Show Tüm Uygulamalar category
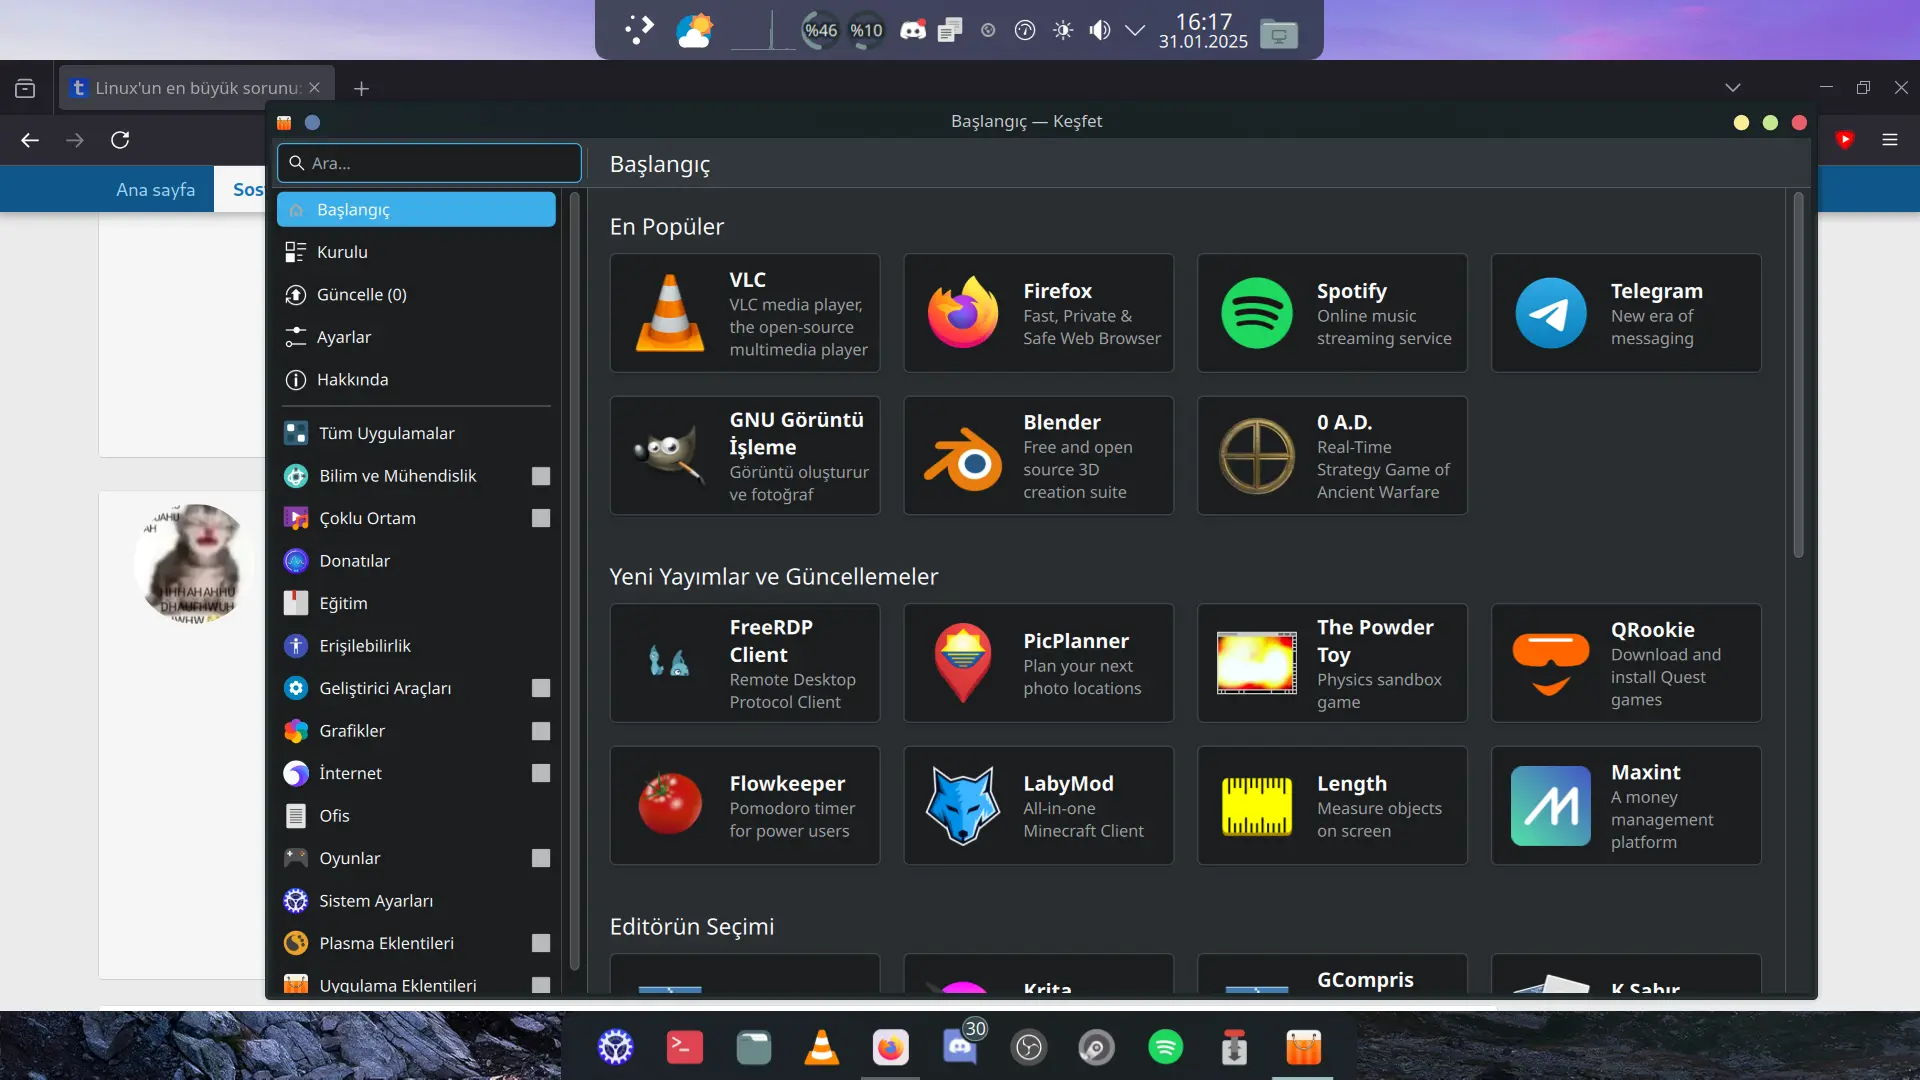This screenshot has height=1080, width=1920. (416, 433)
